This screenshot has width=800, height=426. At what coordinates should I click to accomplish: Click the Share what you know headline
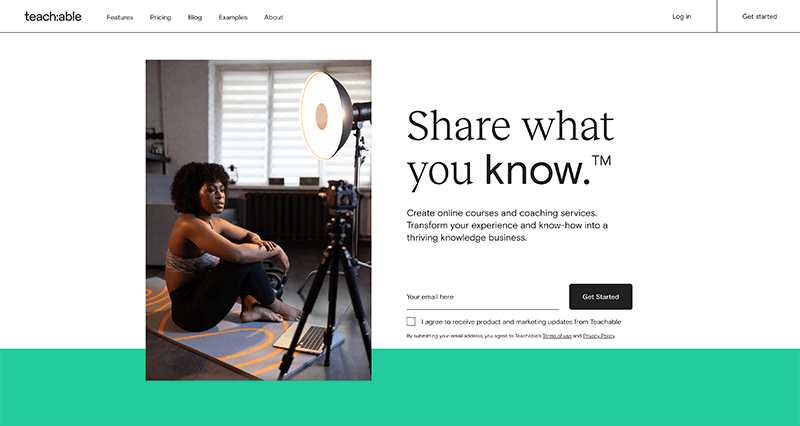[x=510, y=149]
